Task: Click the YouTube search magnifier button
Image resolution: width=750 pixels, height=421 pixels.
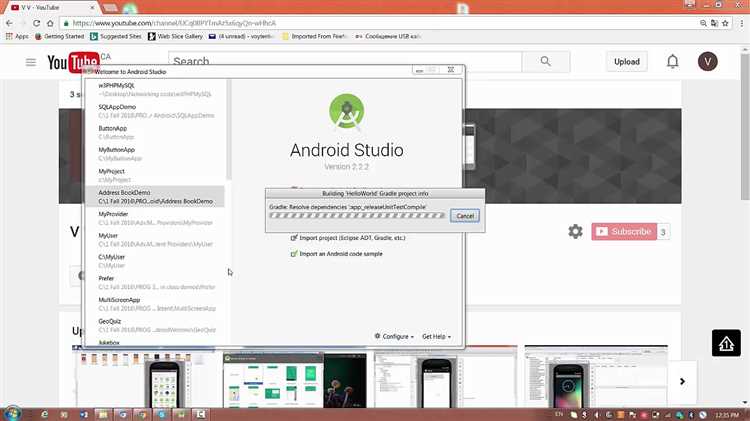Action: pos(546,61)
